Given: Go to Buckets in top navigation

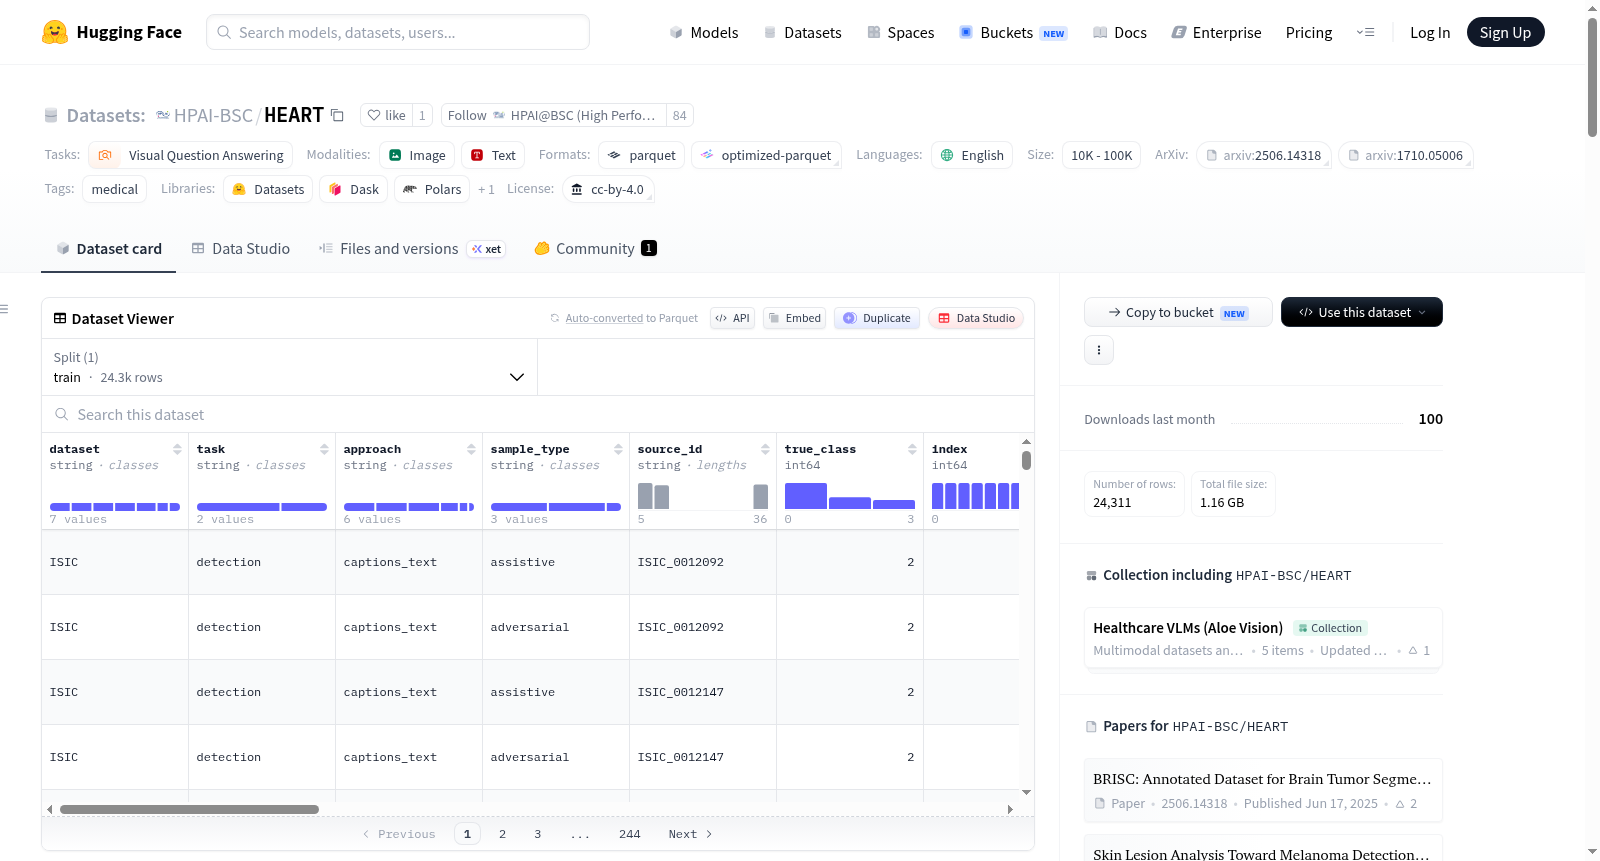Looking at the screenshot, I should [x=1013, y=32].
